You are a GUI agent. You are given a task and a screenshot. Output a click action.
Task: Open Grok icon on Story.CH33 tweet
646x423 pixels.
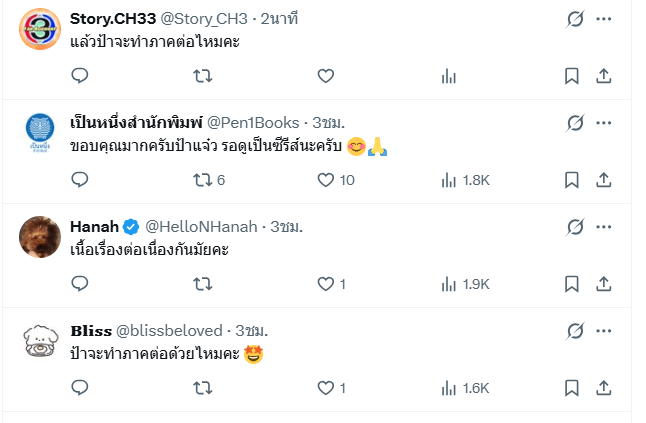575,19
